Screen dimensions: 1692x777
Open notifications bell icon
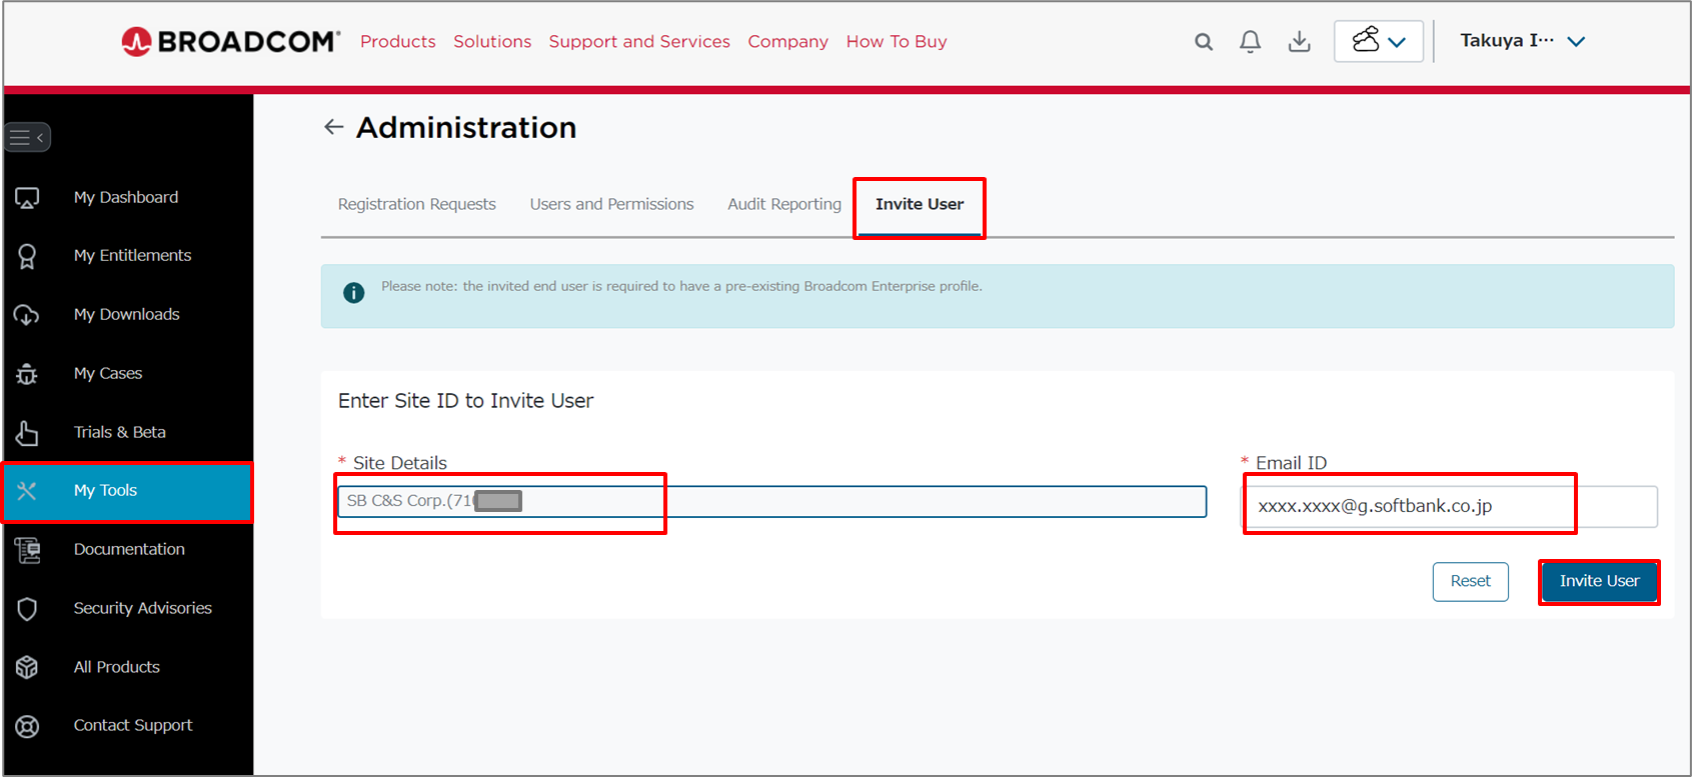pos(1250,41)
